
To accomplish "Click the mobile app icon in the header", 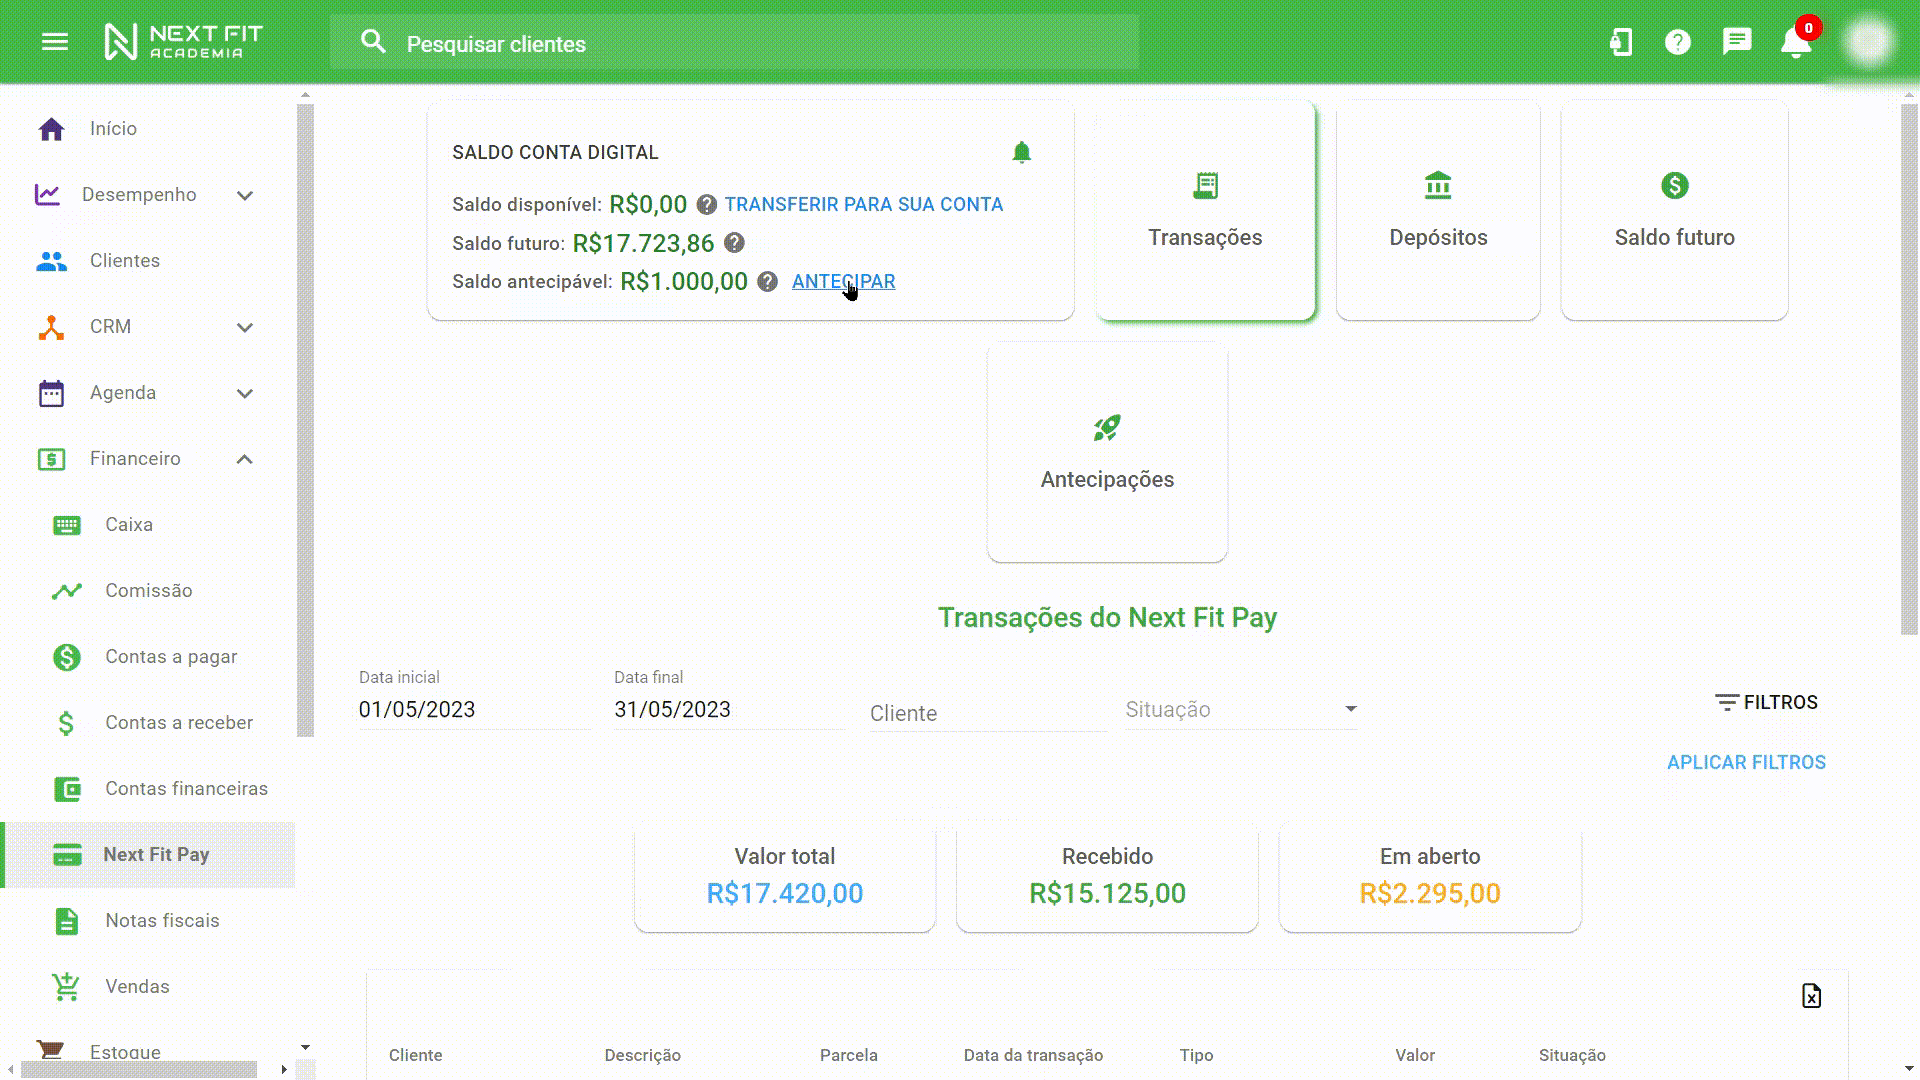I will [x=1620, y=42].
